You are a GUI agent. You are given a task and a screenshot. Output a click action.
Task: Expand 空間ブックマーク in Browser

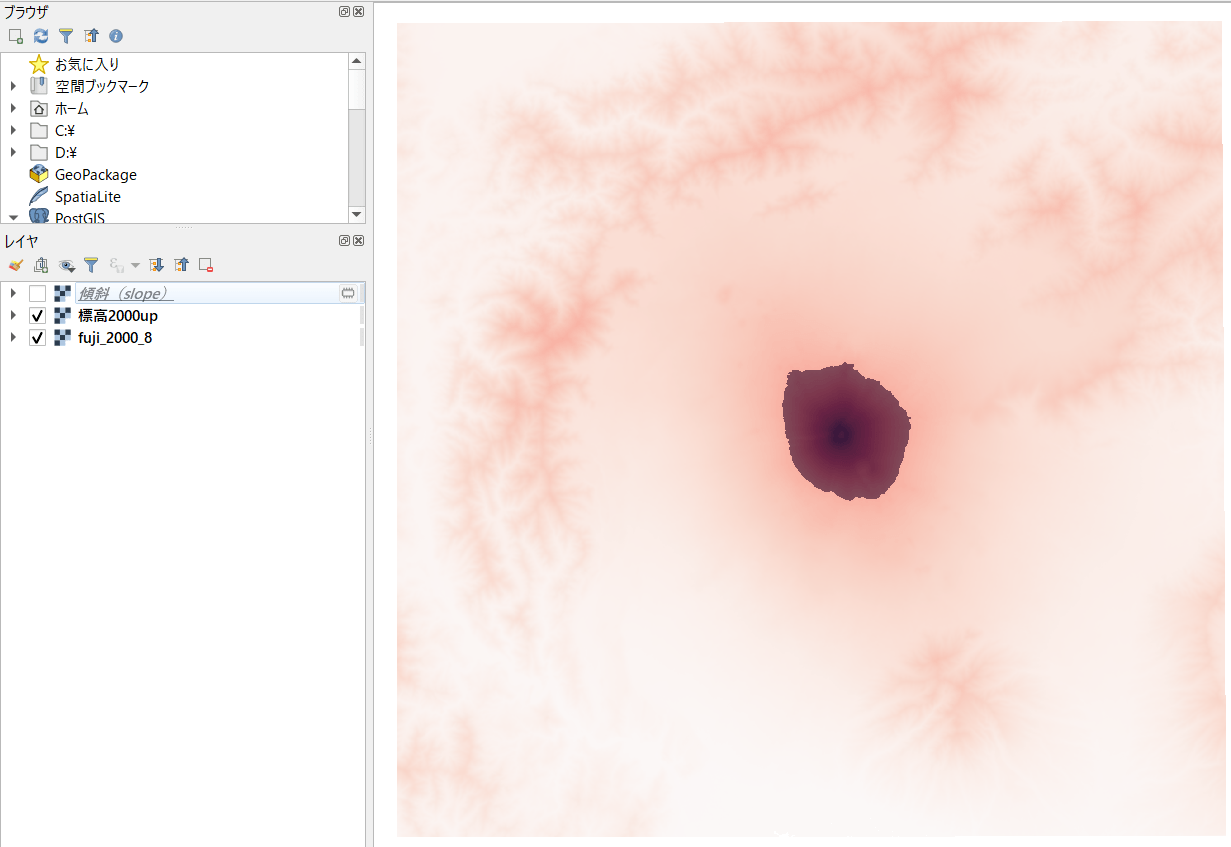coord(13,86)
